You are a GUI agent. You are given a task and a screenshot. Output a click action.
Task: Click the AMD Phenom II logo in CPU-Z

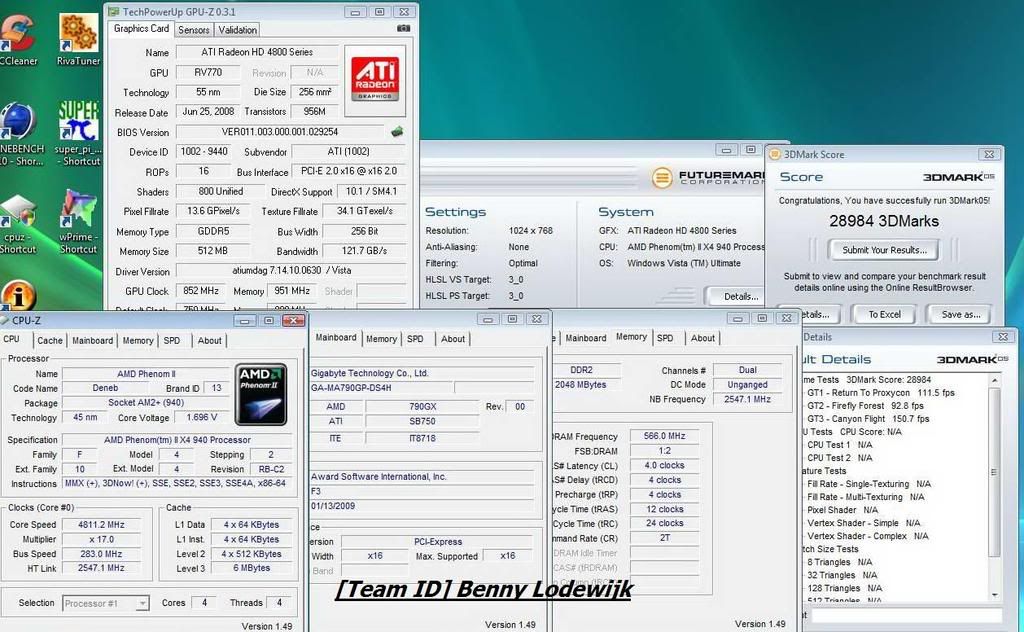click(x=261, y=394)
